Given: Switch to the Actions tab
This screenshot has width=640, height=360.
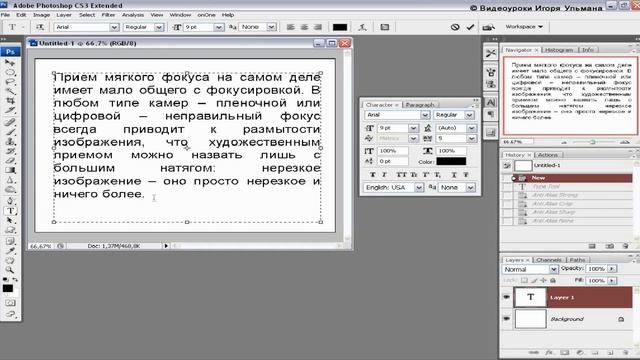Looking at the screenshot, I should (547, 155).
